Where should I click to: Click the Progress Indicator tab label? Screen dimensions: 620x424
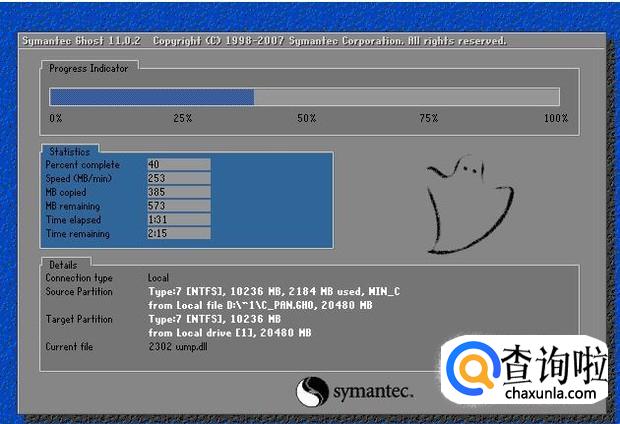(89, 68)
